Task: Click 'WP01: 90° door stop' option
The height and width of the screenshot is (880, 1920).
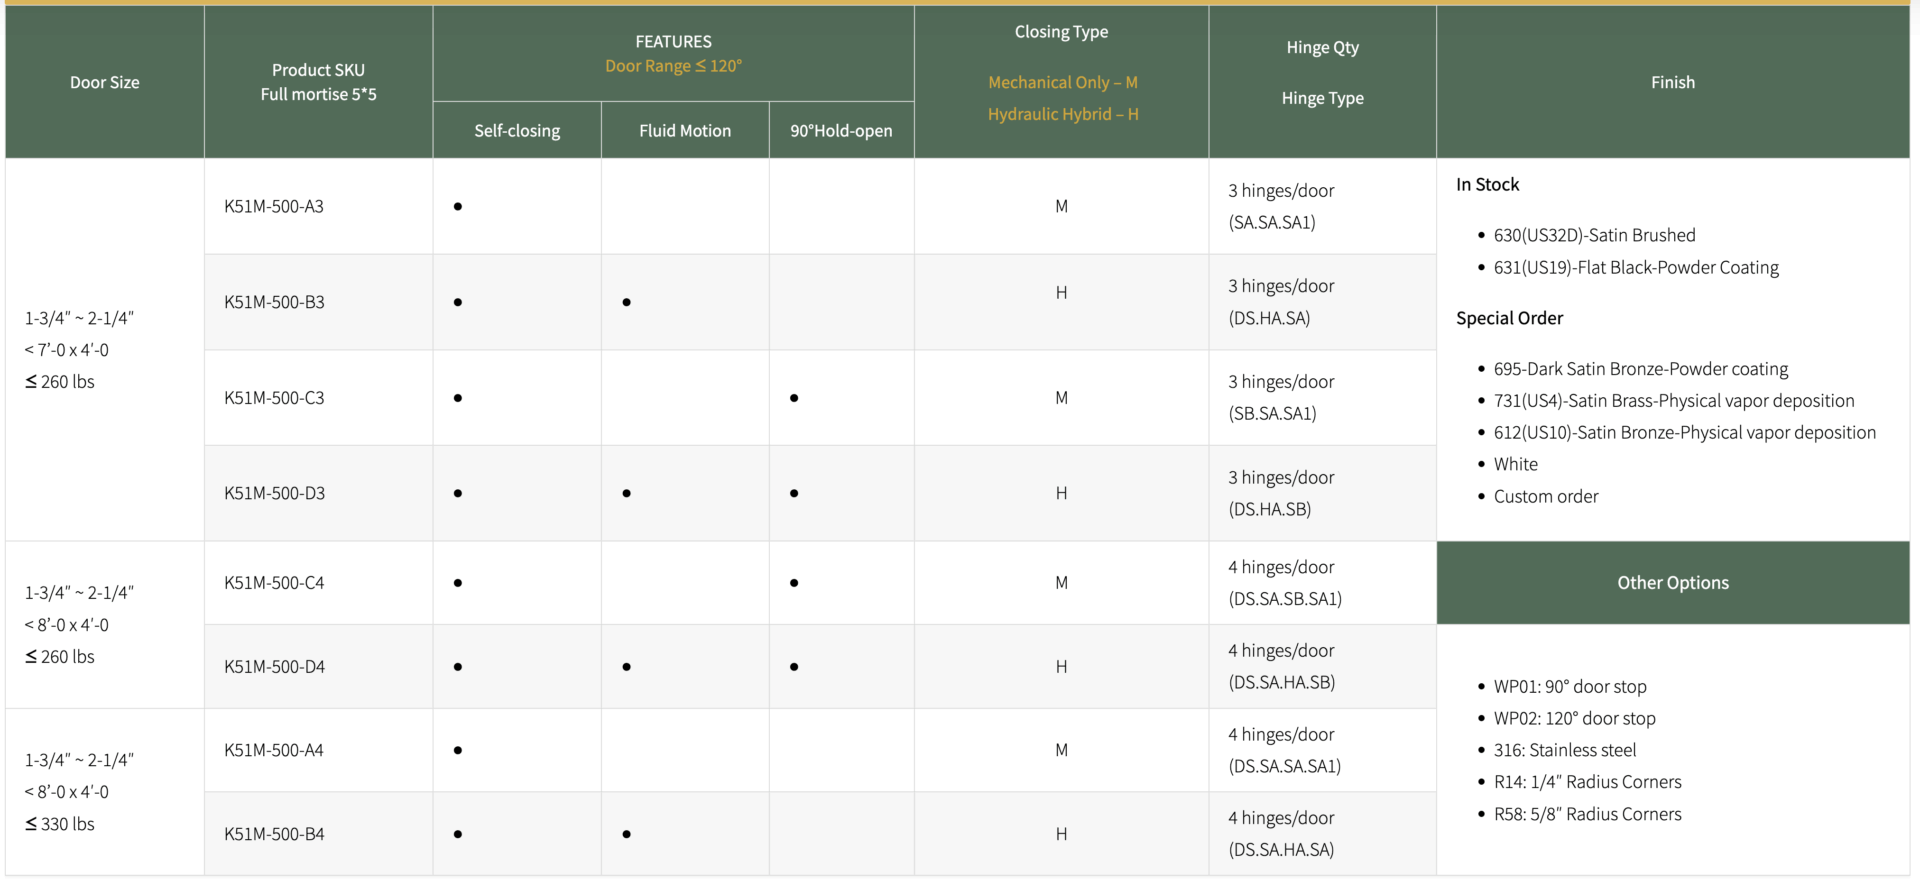Action: pyautogui.click(x=1570, y=687)
